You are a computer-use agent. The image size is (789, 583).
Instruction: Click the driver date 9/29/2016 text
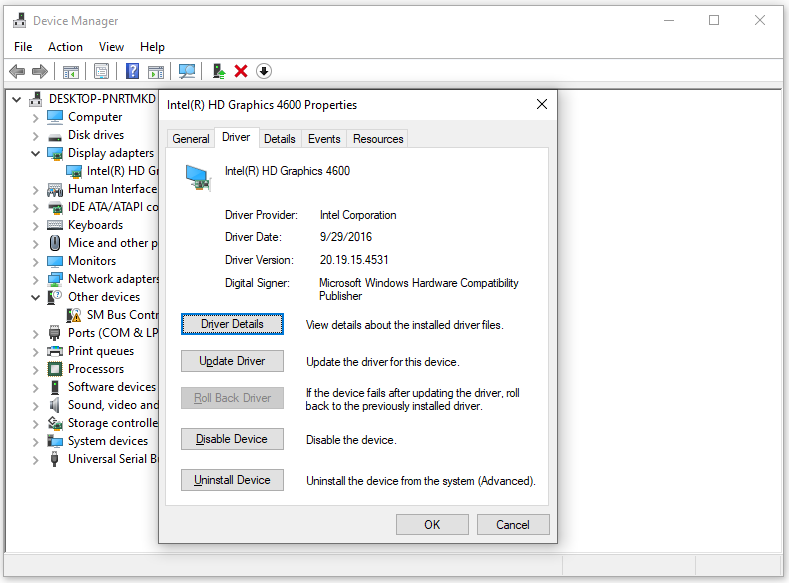(x=346, y=237)
